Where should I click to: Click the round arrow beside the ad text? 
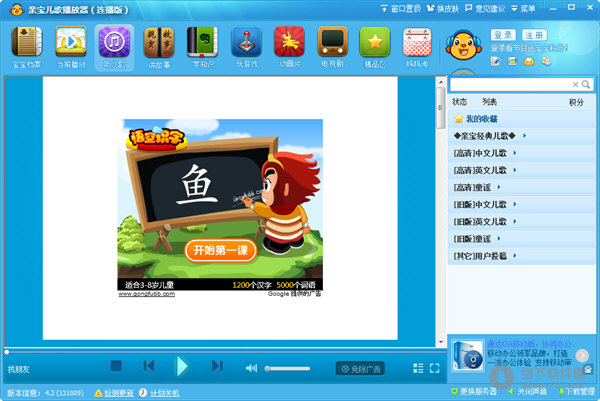click(x=582, y=355)
